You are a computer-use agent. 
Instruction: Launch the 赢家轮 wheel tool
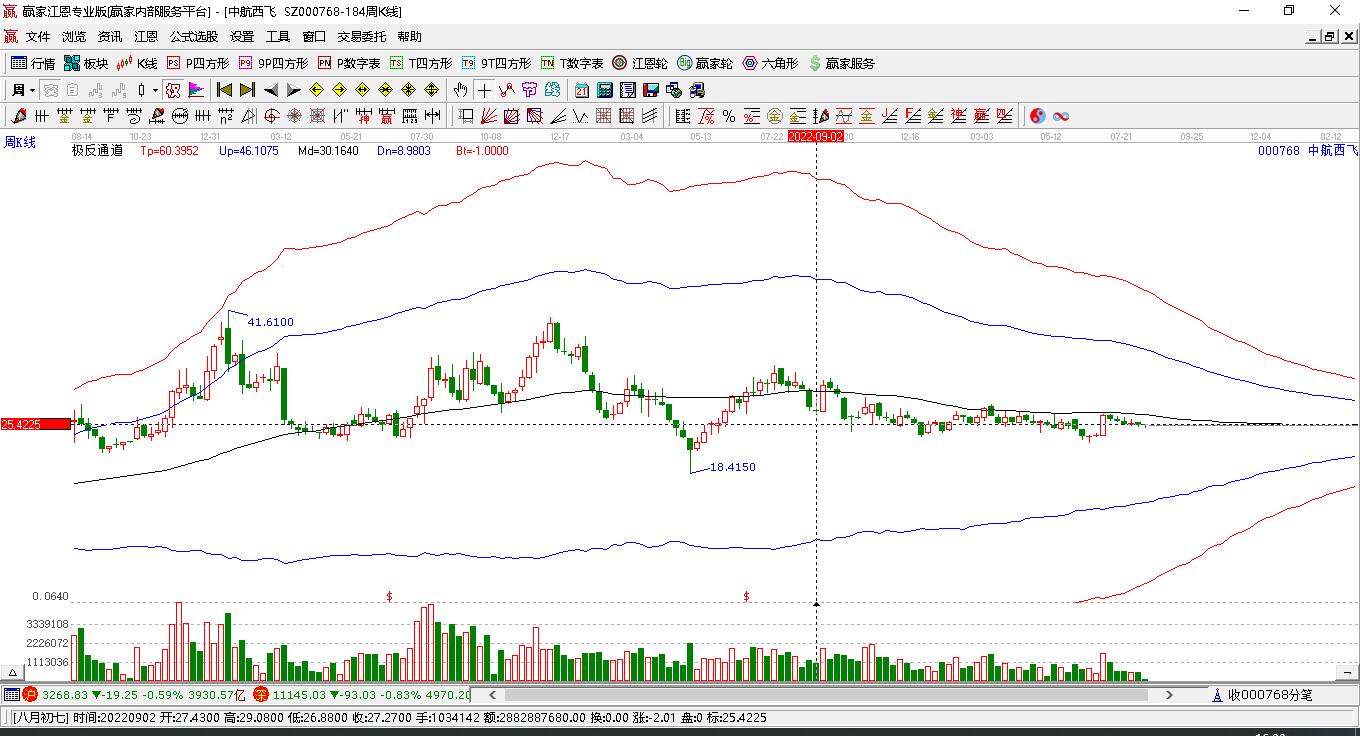(x=705, y=63)
